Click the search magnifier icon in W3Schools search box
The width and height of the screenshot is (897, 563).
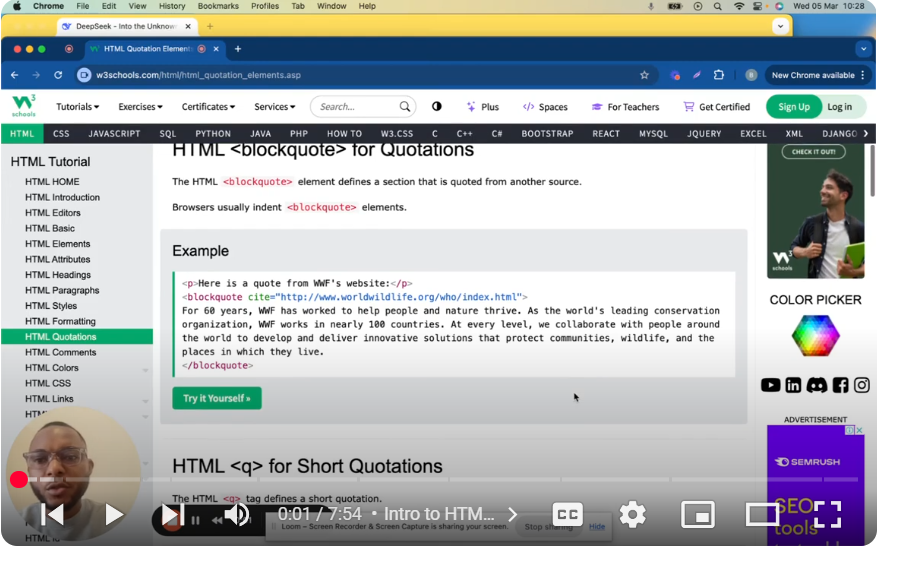coord(404,106)
